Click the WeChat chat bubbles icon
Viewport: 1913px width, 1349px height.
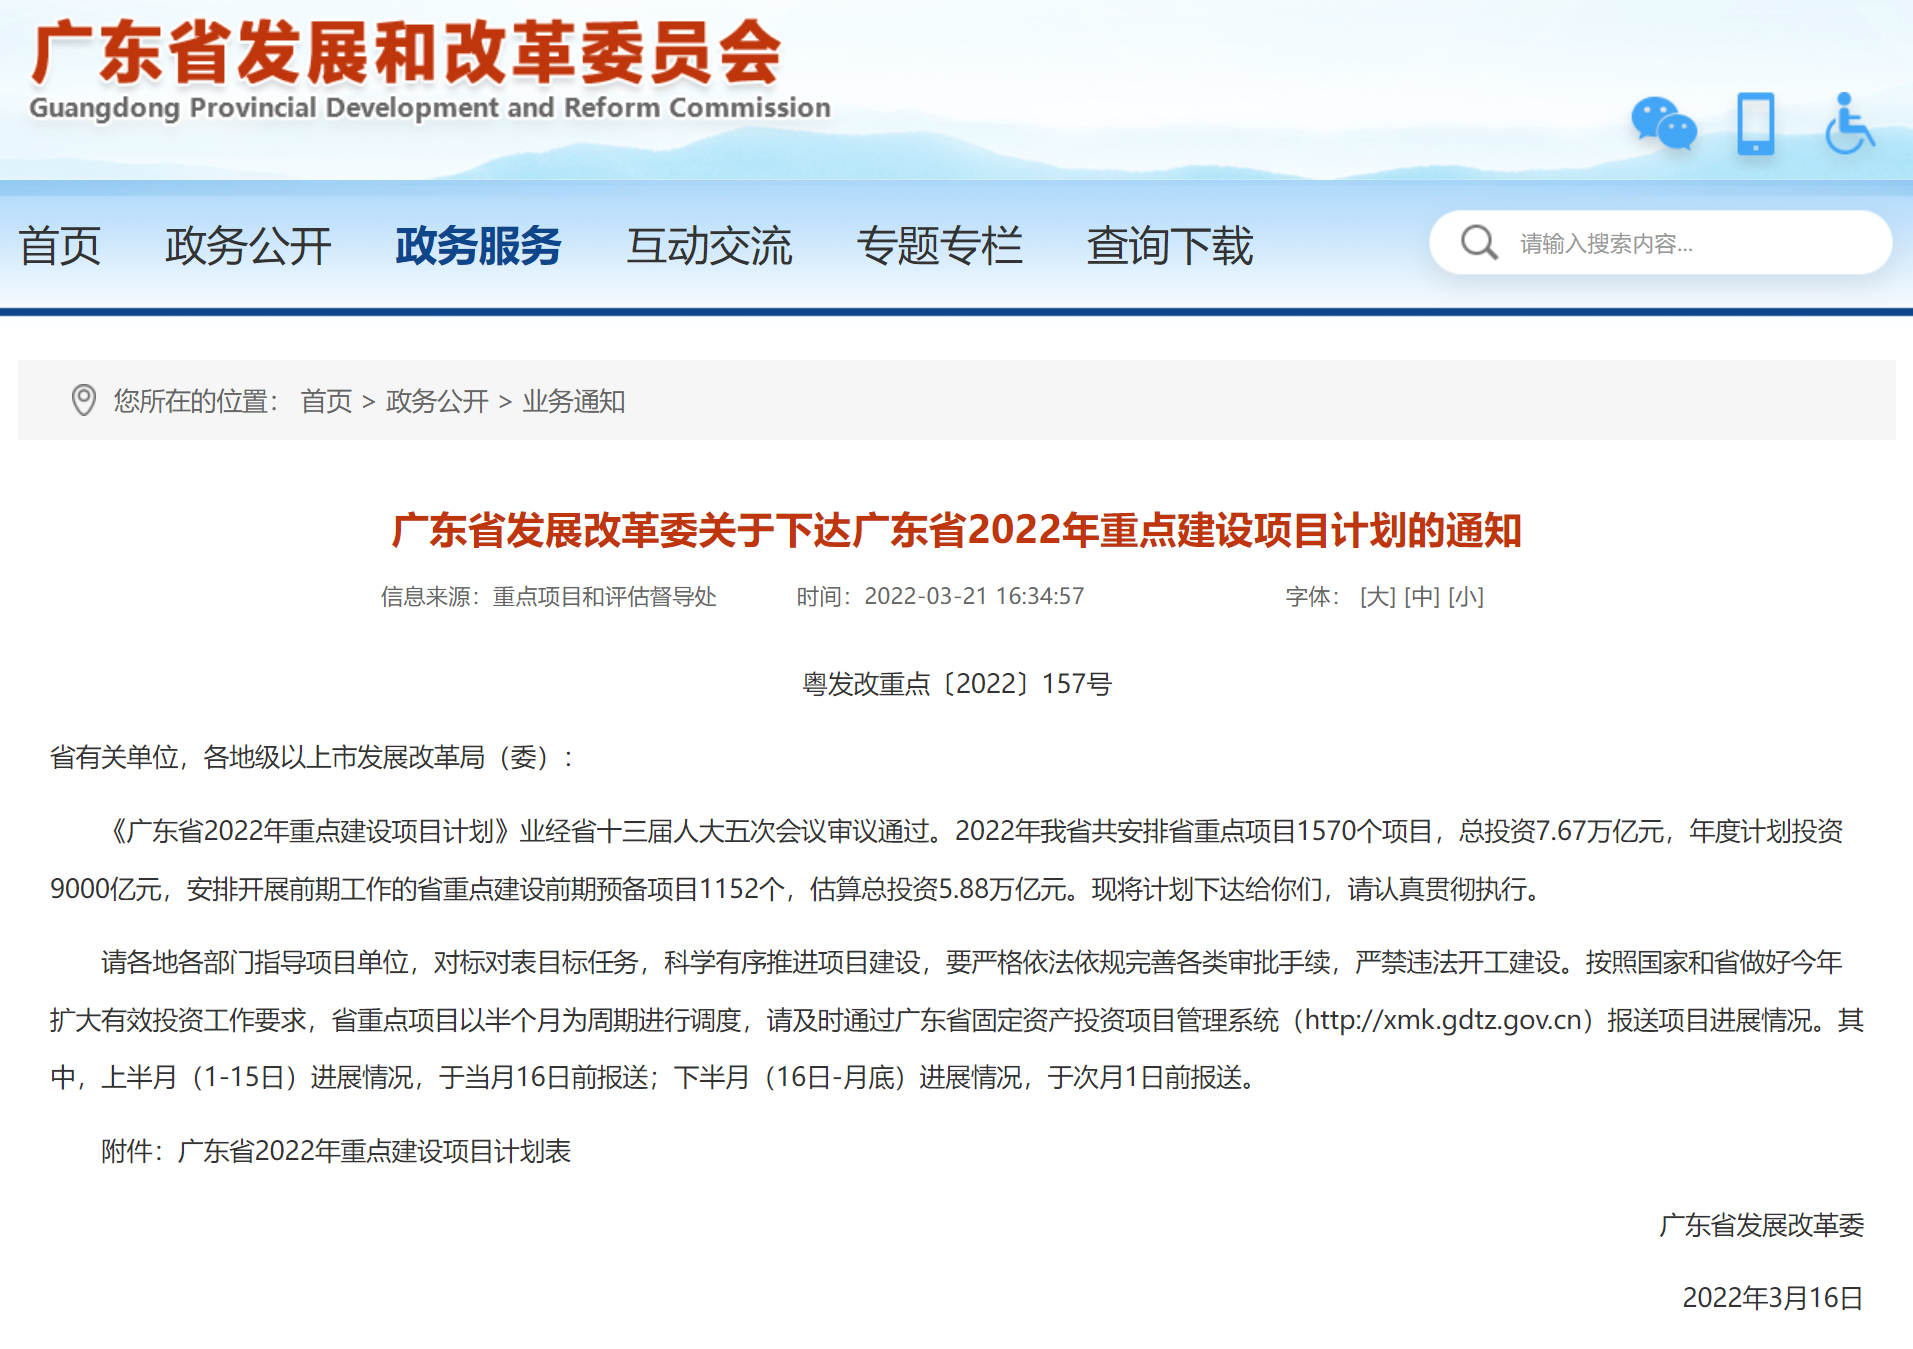click(1663, 124)
